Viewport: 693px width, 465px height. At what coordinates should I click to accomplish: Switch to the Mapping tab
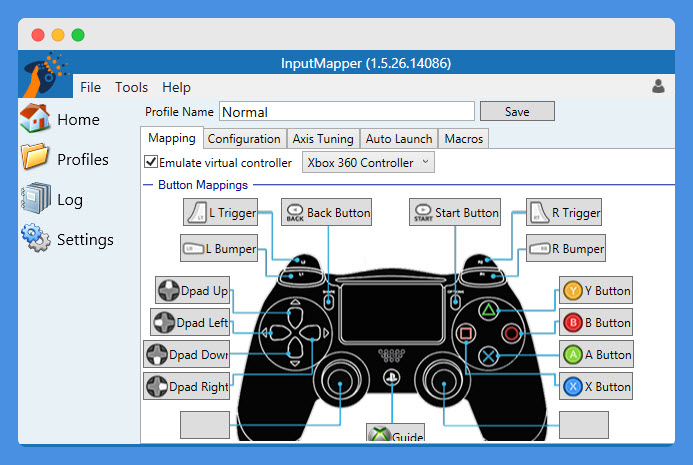click(x=172, y=138)
